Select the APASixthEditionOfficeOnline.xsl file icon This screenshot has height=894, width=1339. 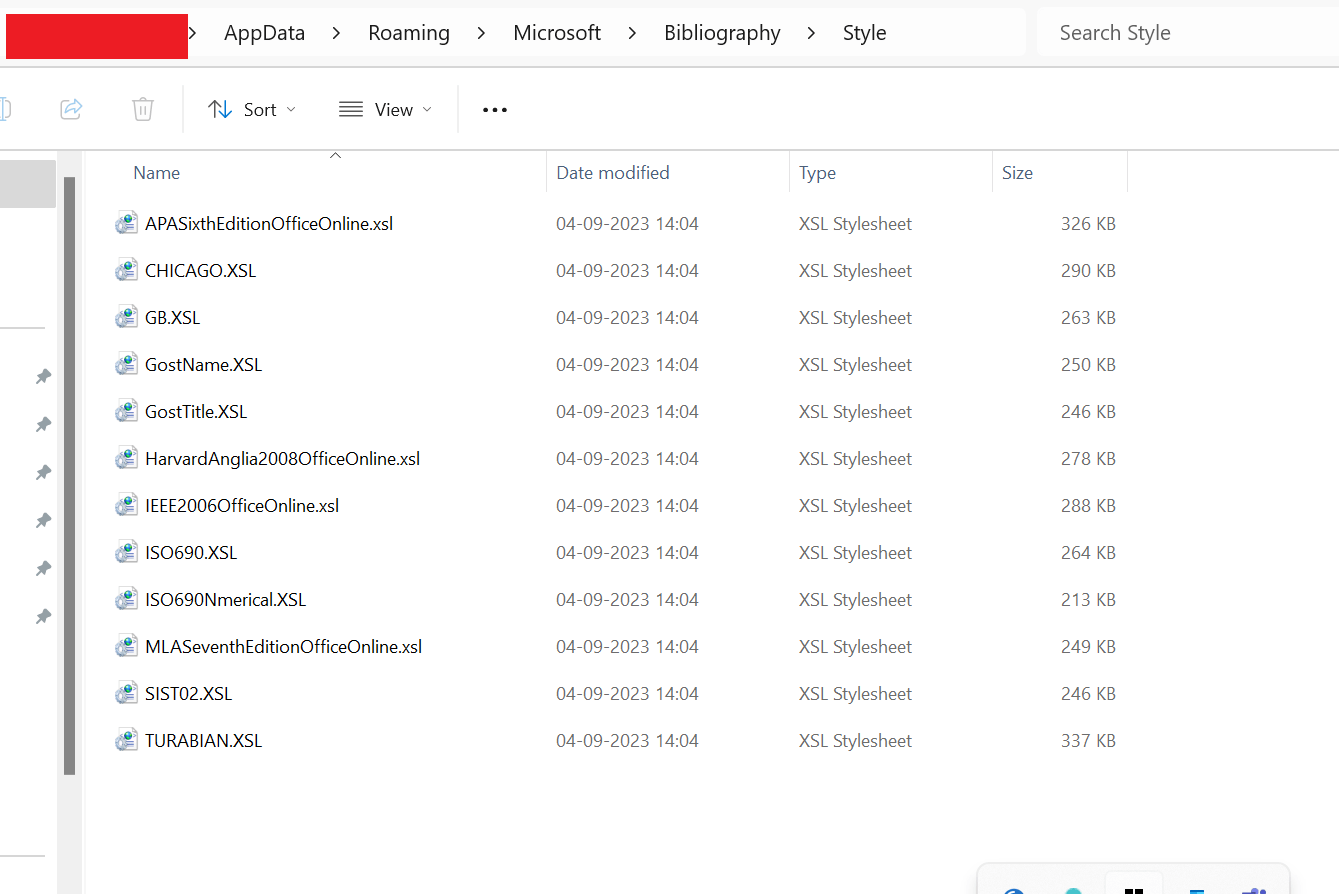coord(126,224)
